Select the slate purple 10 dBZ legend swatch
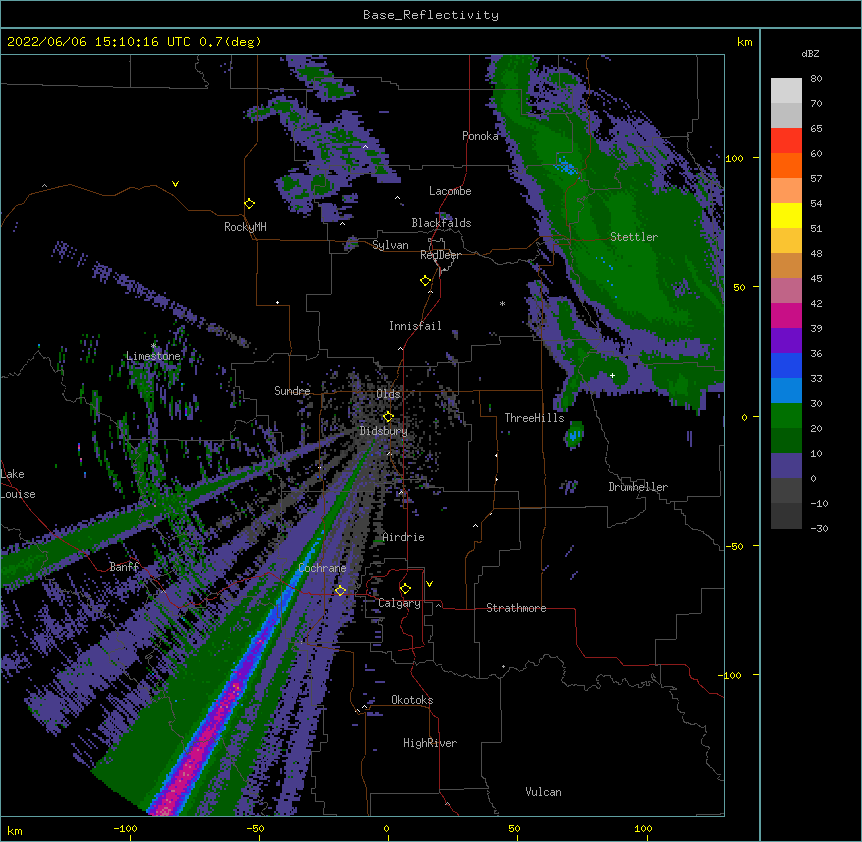 [786, 466]
